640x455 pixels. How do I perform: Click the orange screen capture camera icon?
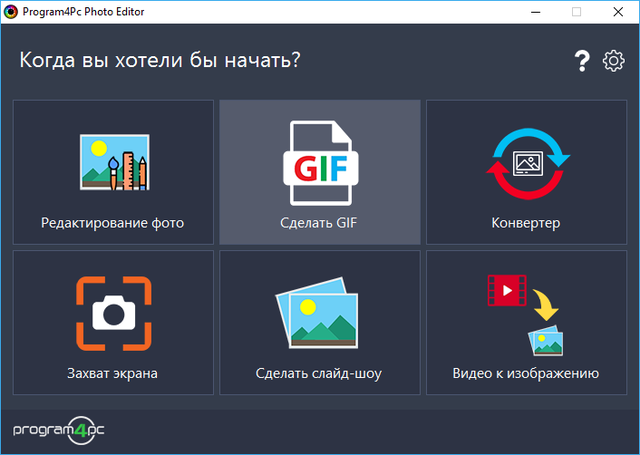[x=113, y=315]
